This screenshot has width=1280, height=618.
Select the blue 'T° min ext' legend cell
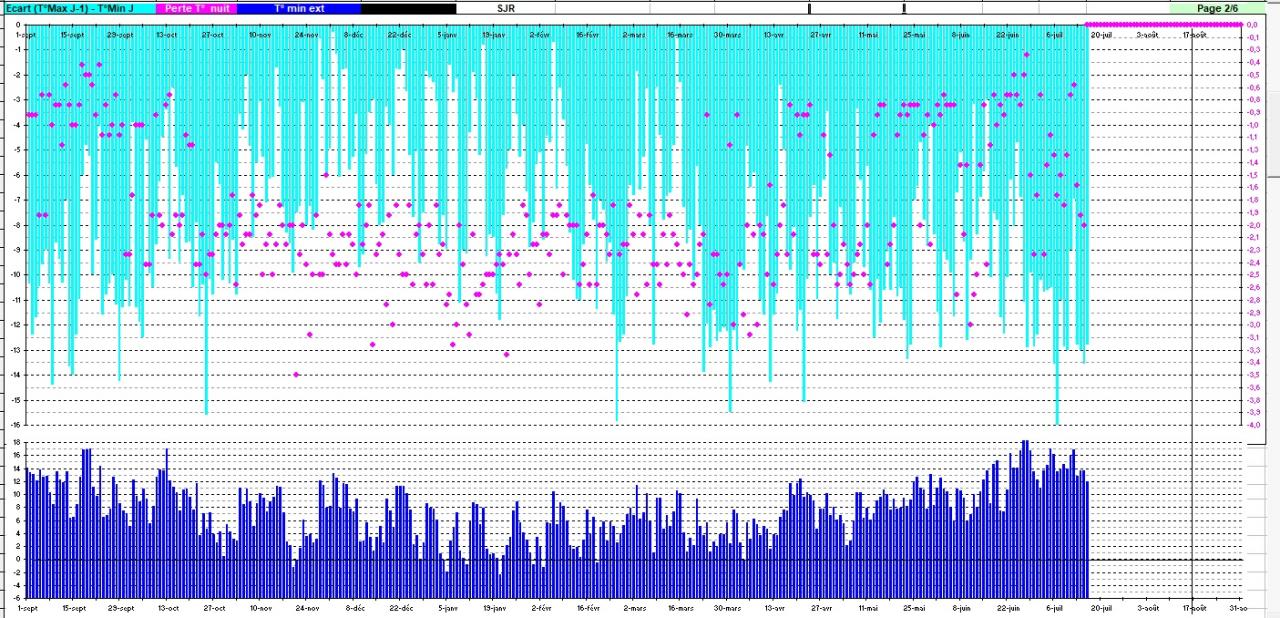[299, 8]
